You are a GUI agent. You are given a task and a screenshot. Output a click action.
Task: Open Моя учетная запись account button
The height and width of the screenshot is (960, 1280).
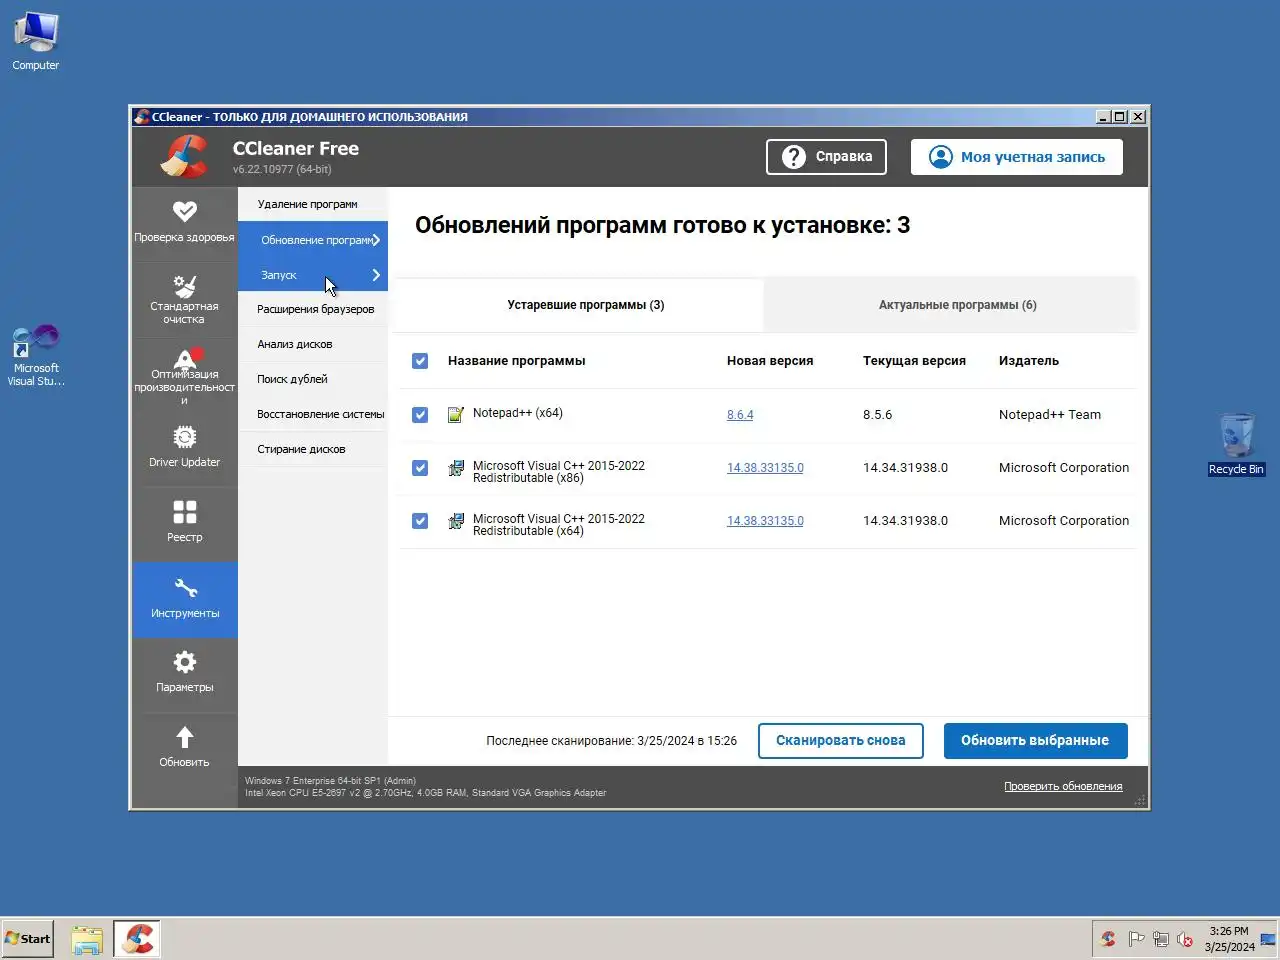pyautogui.click(x=1017, y=157)
